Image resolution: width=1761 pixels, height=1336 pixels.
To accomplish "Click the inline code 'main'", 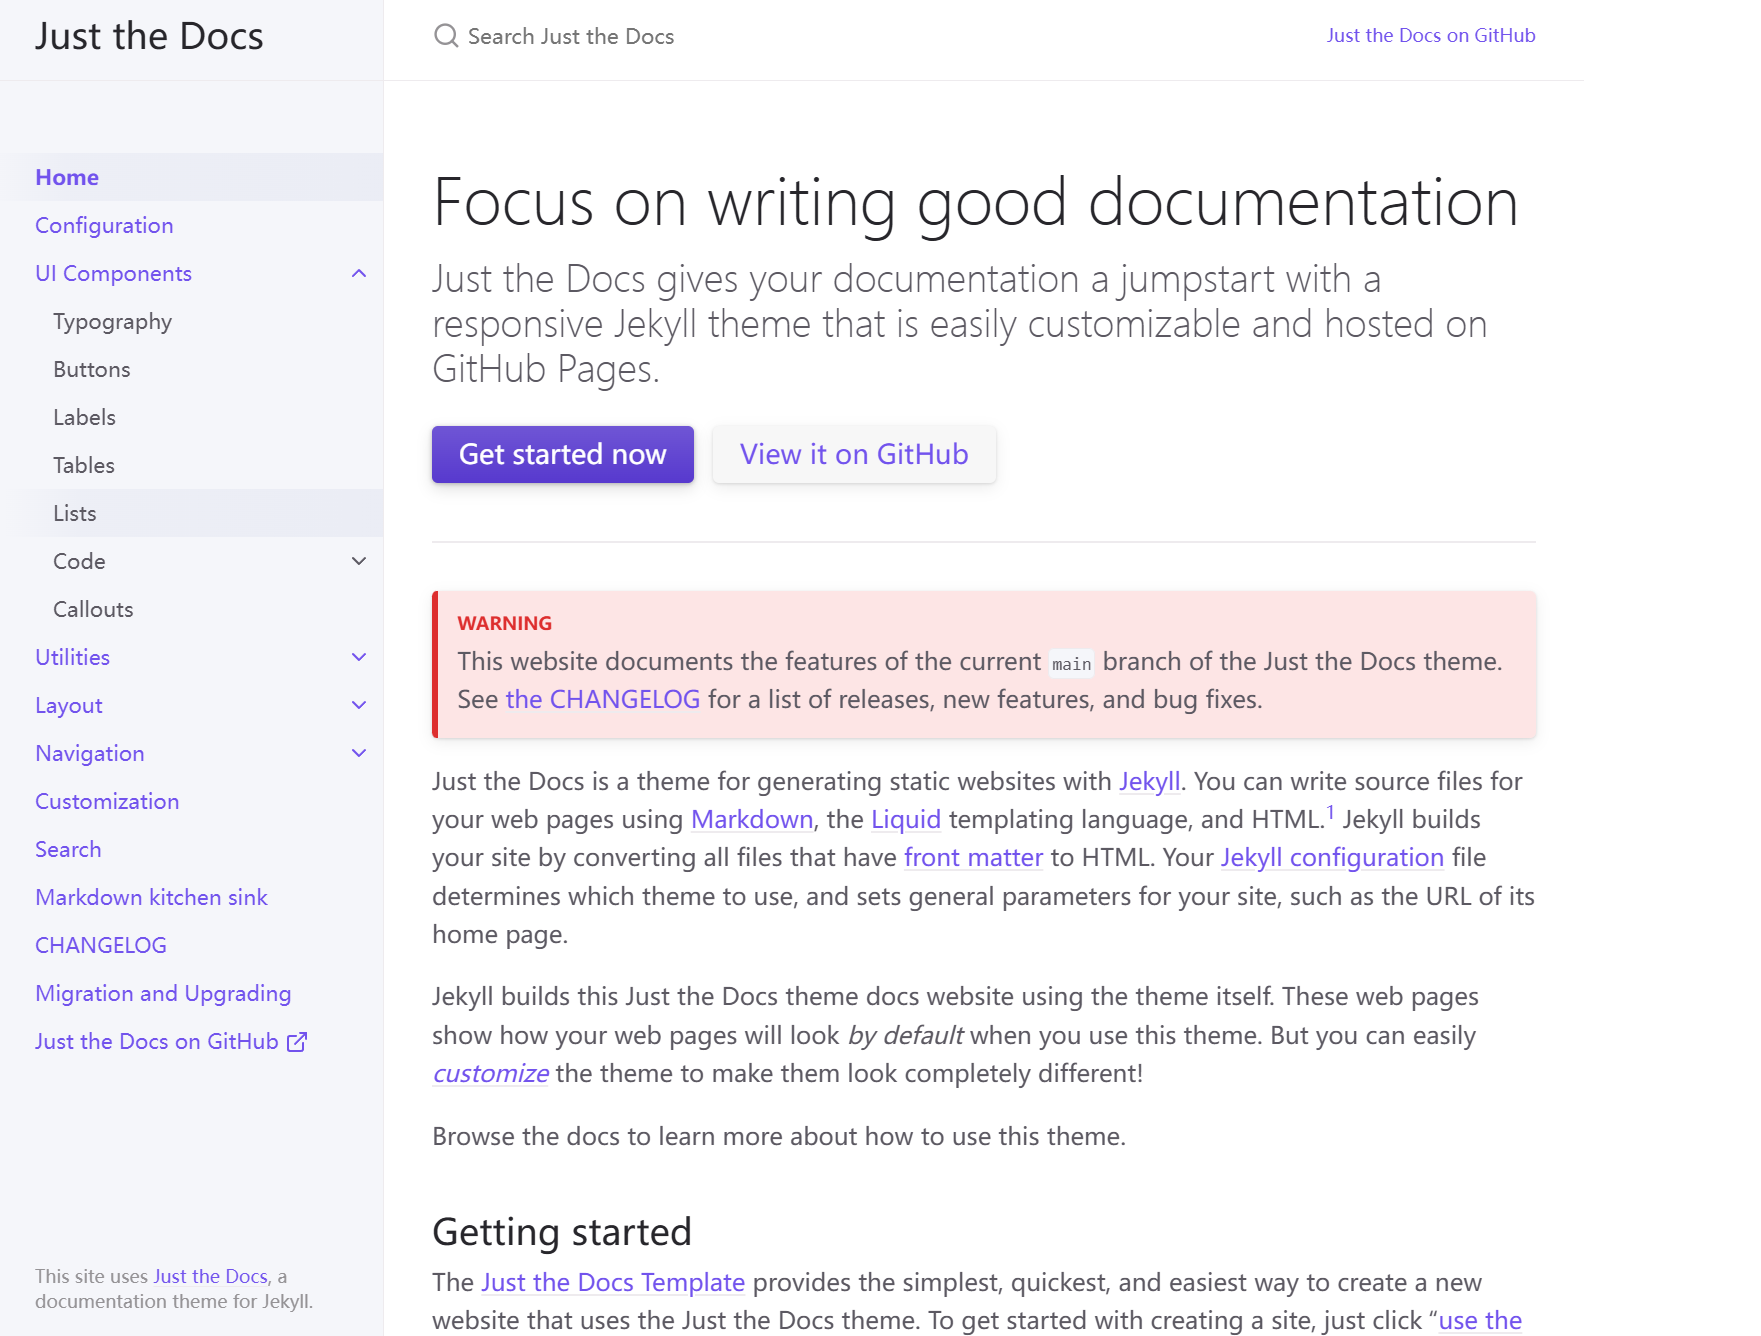I will 1072,664.
